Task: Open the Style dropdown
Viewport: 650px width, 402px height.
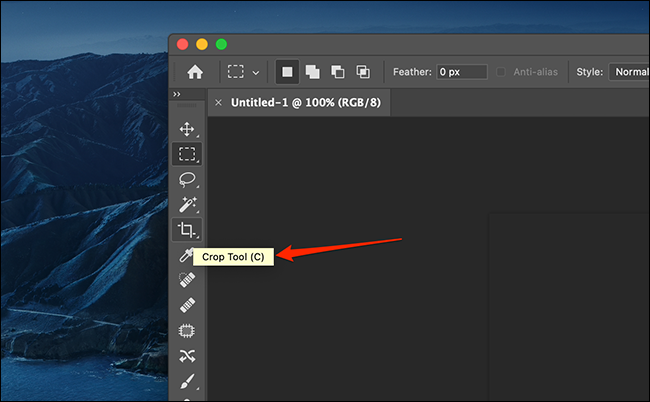Action: point(629,72)
